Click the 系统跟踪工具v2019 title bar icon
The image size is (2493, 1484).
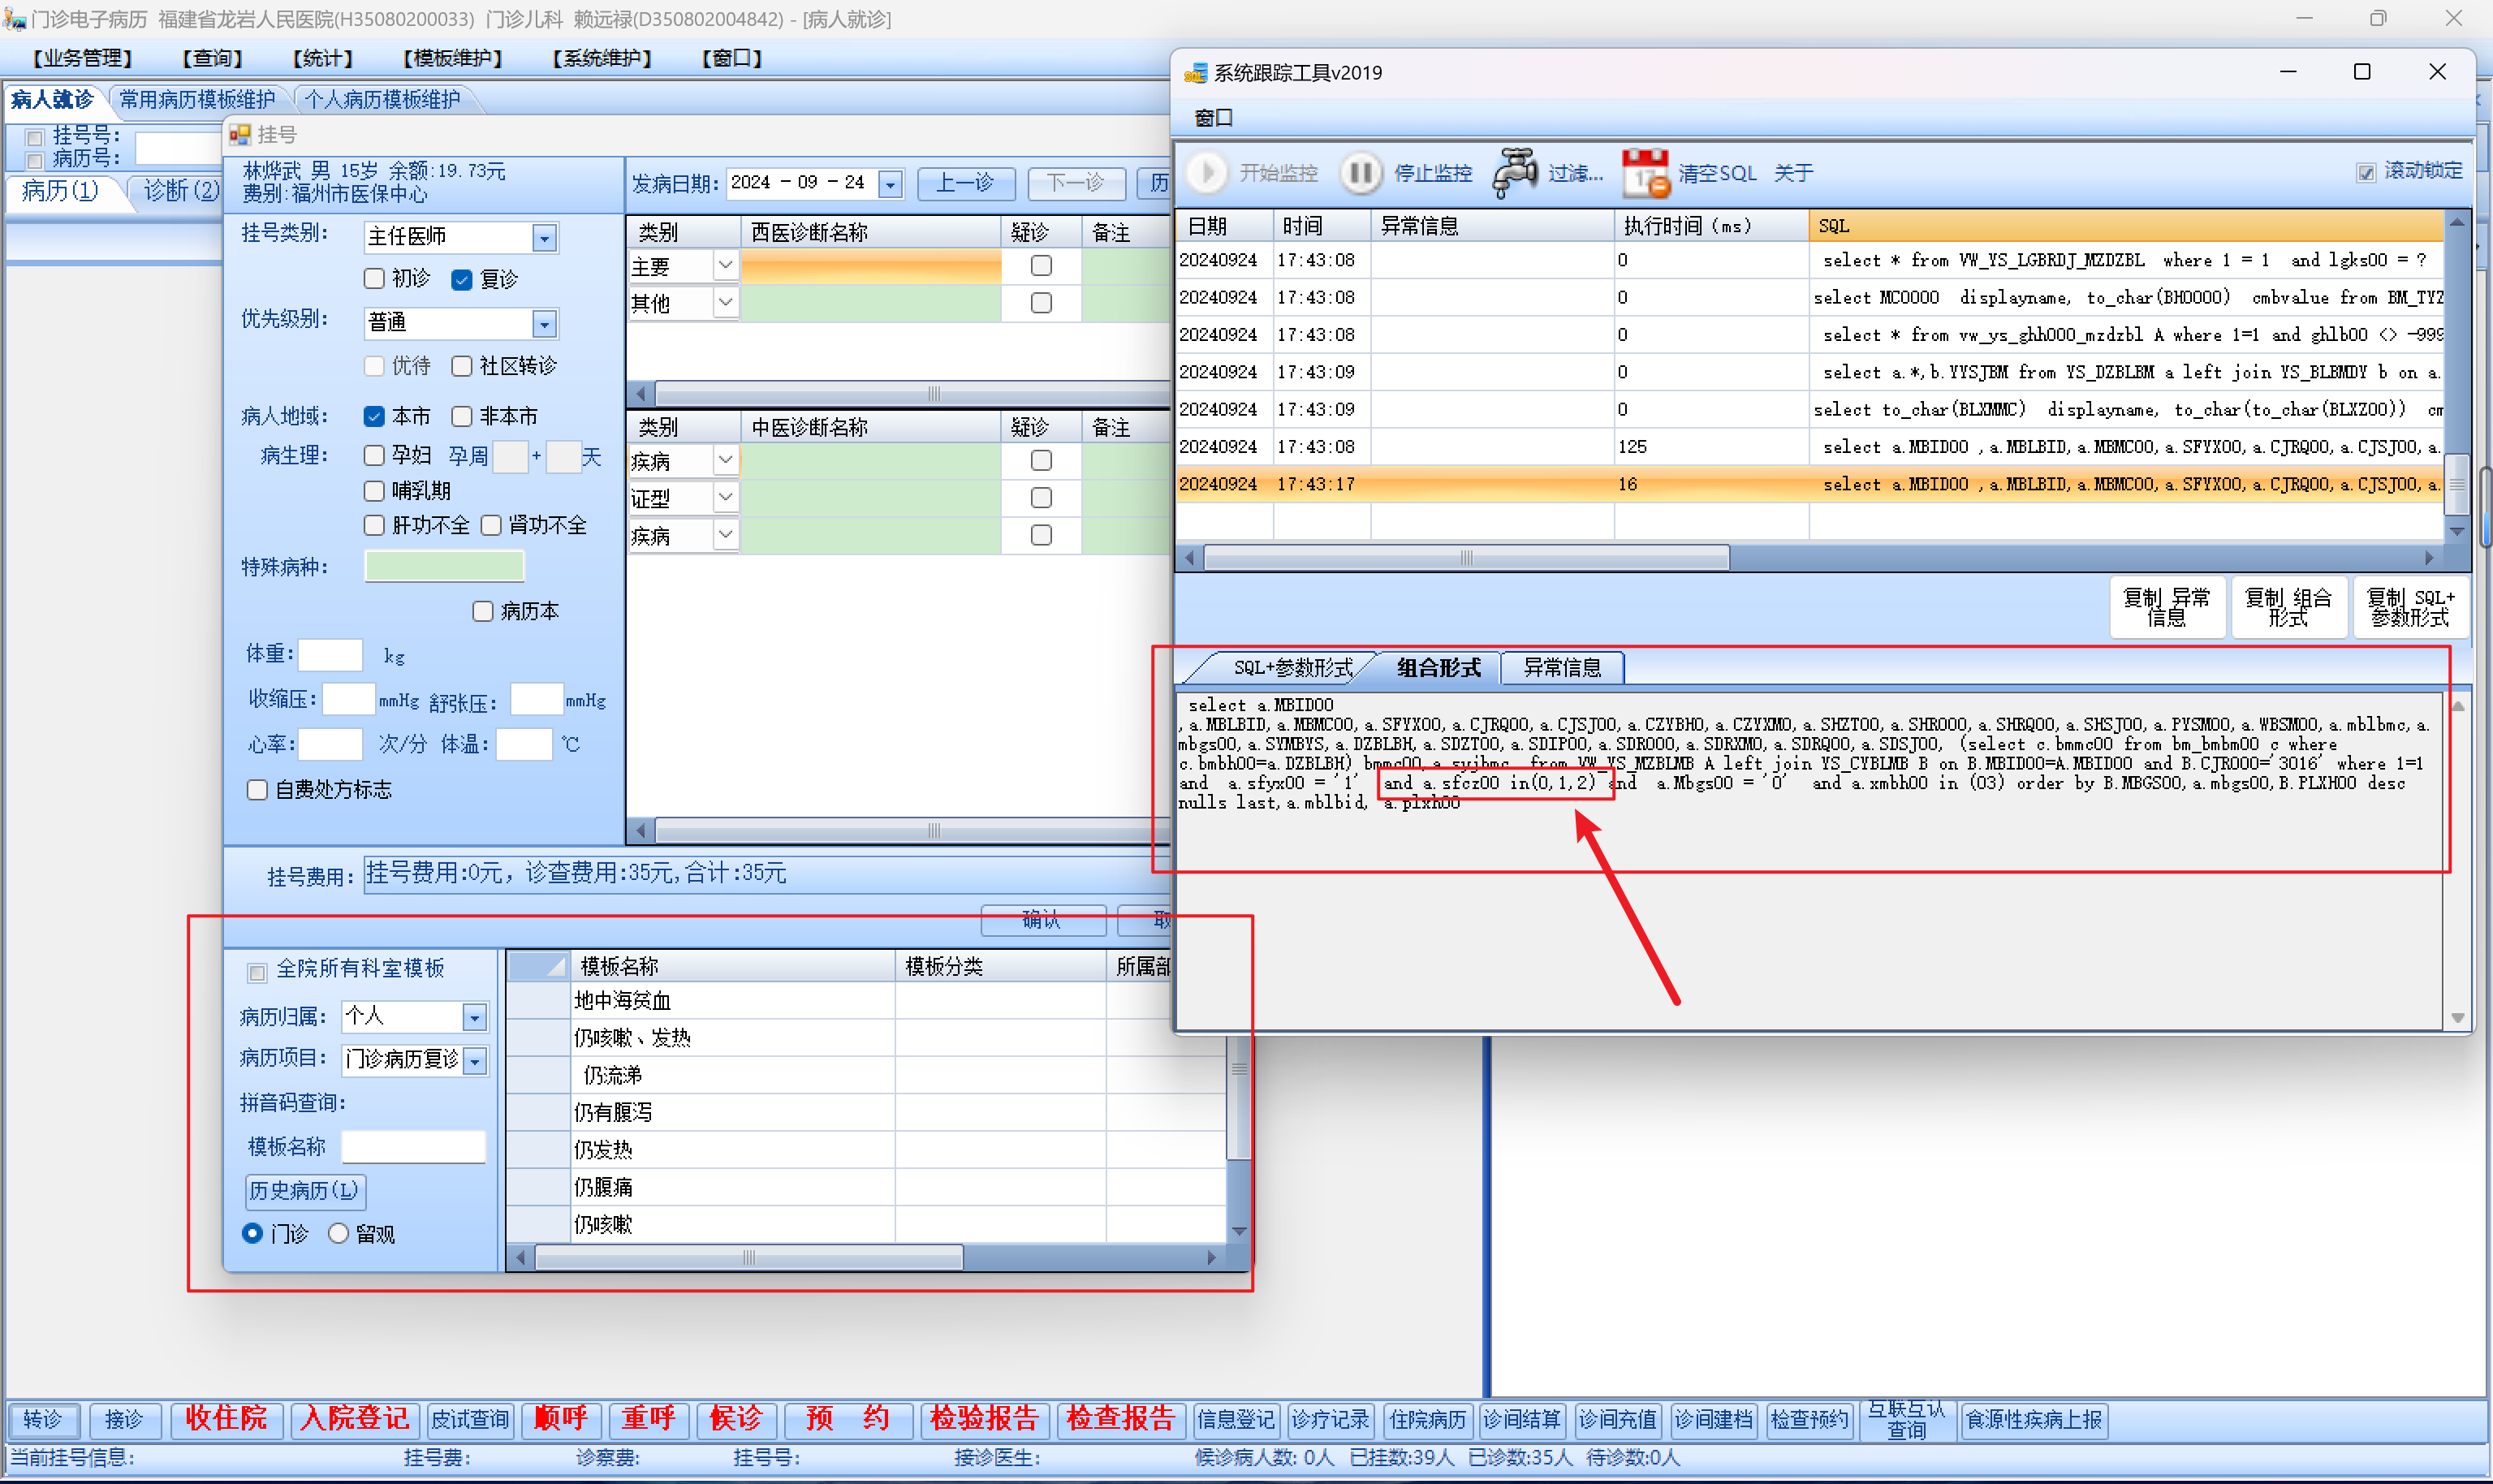pos(1195,73)
